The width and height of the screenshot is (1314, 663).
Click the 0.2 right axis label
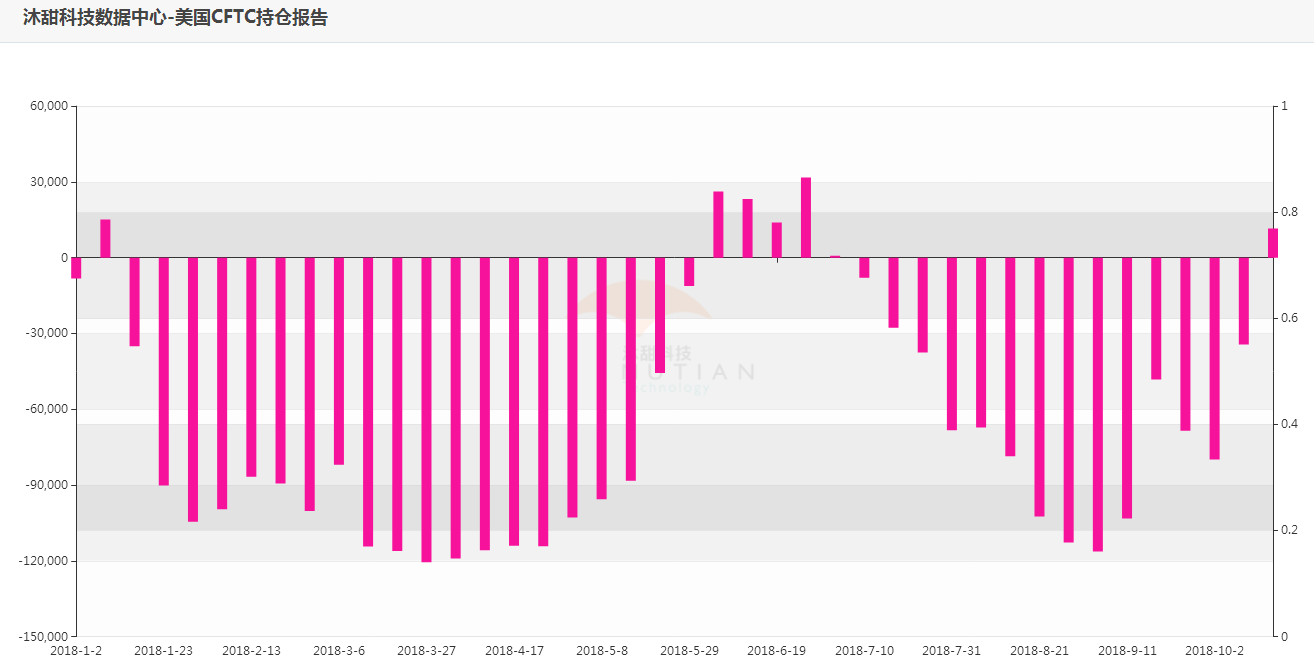pos(1287,530)
